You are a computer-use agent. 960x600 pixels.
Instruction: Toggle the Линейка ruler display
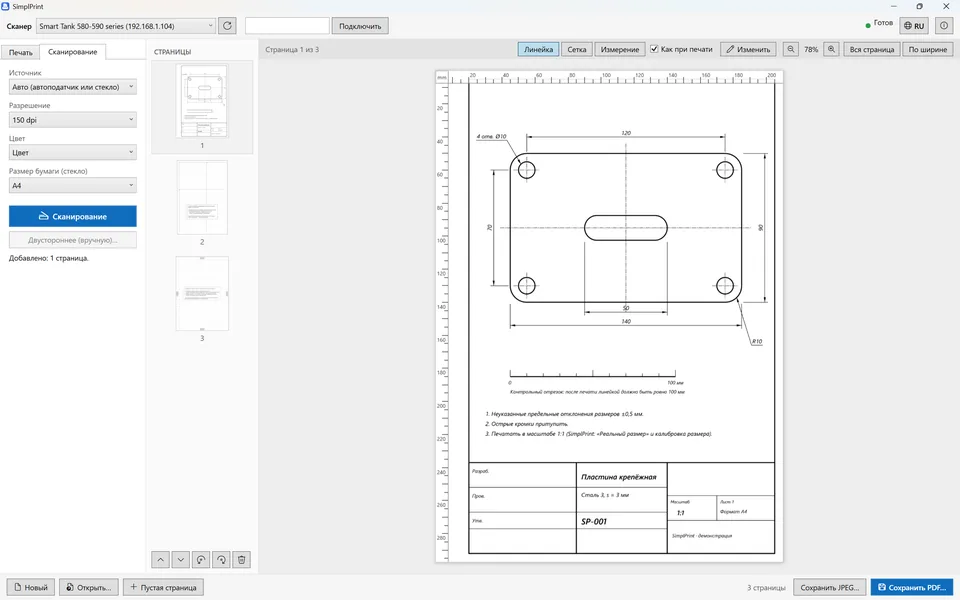pyautogui.click(x=538, y=49)
